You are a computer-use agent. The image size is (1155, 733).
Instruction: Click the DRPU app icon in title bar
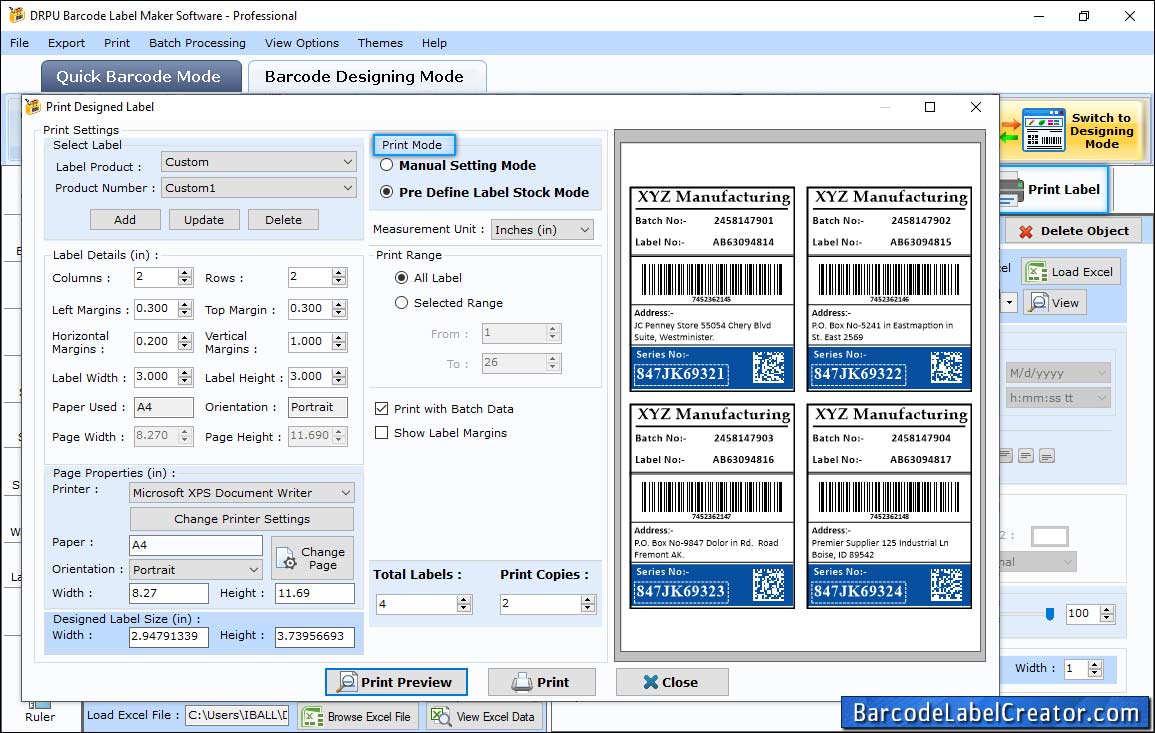click(x=15, y=15)
